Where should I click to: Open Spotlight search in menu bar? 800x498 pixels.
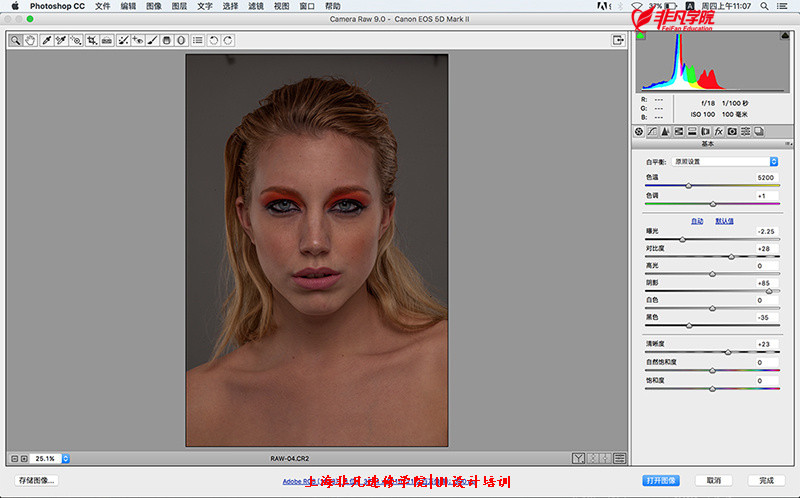coord(764,6)
